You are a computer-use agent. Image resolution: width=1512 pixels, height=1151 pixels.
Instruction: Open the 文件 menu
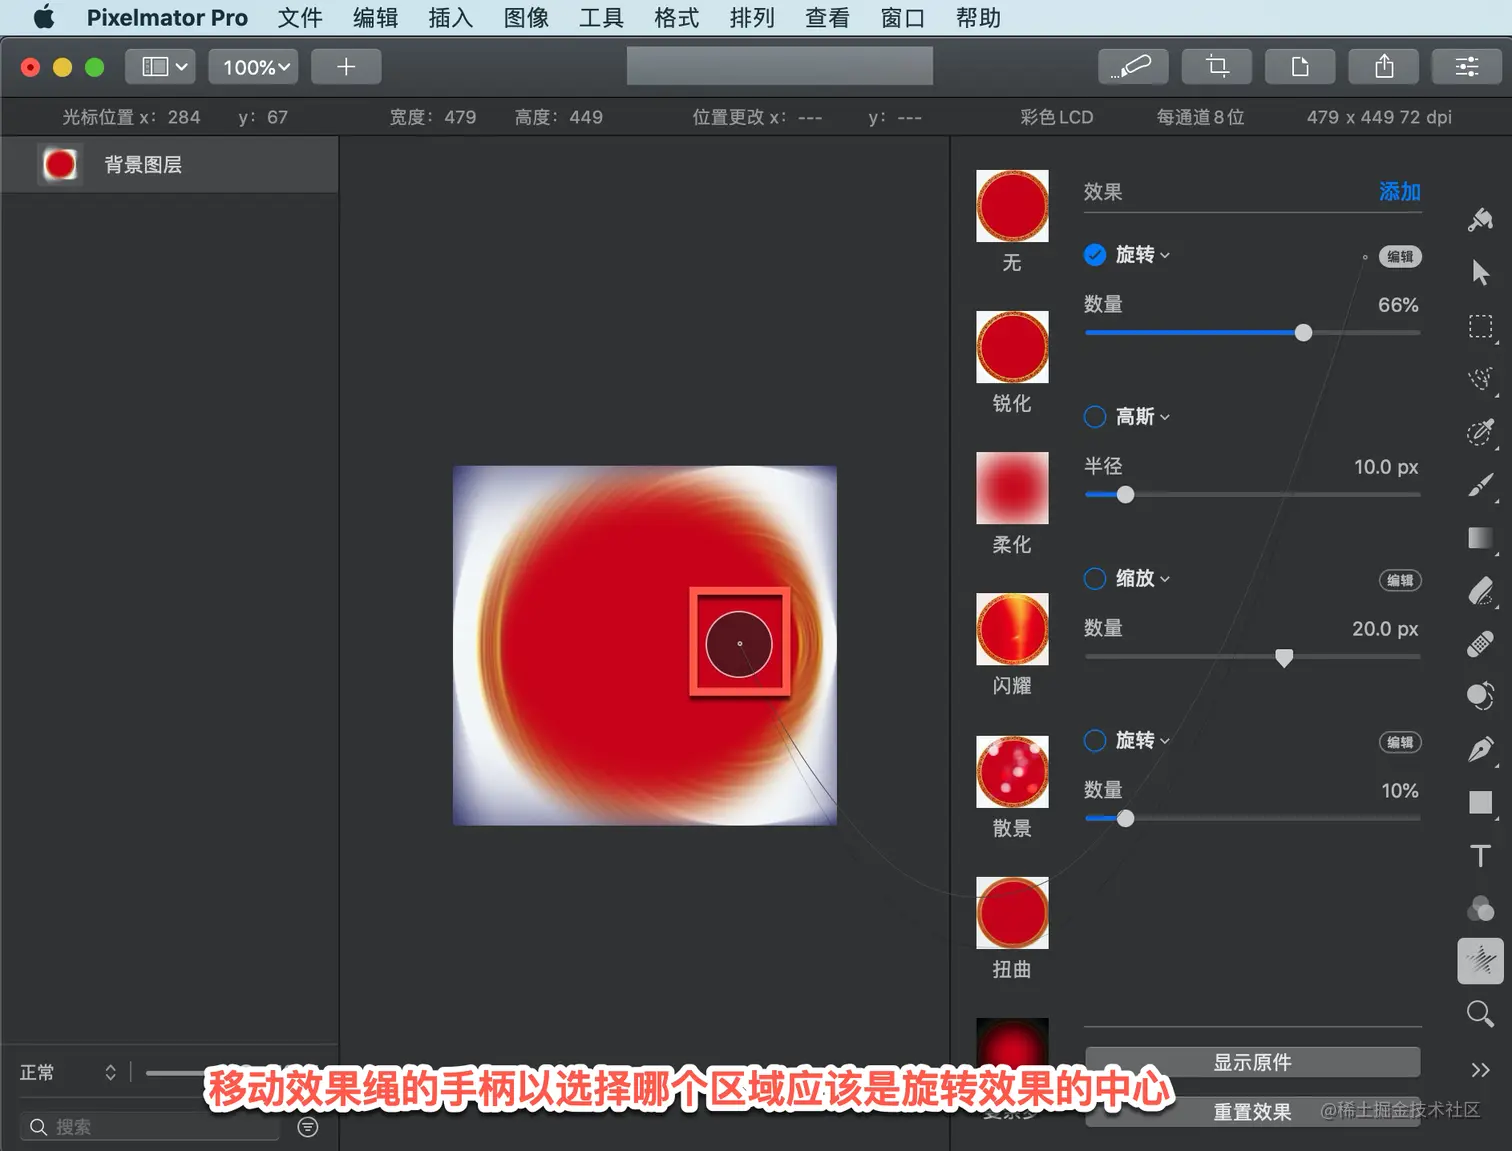(x=300, y=18)
